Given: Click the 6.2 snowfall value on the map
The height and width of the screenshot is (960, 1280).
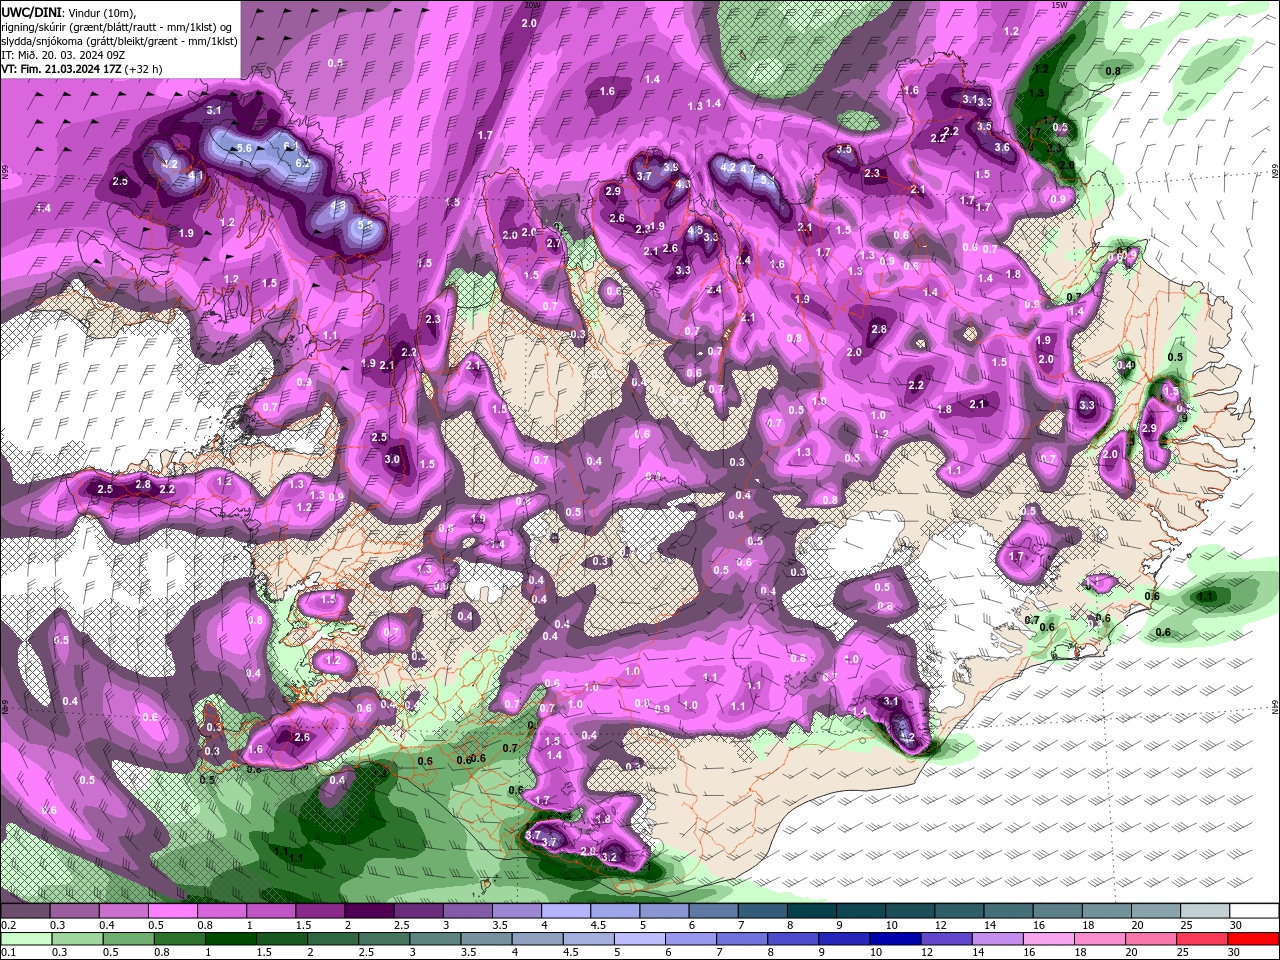Looking at the screenshot, I should point(303,163).
